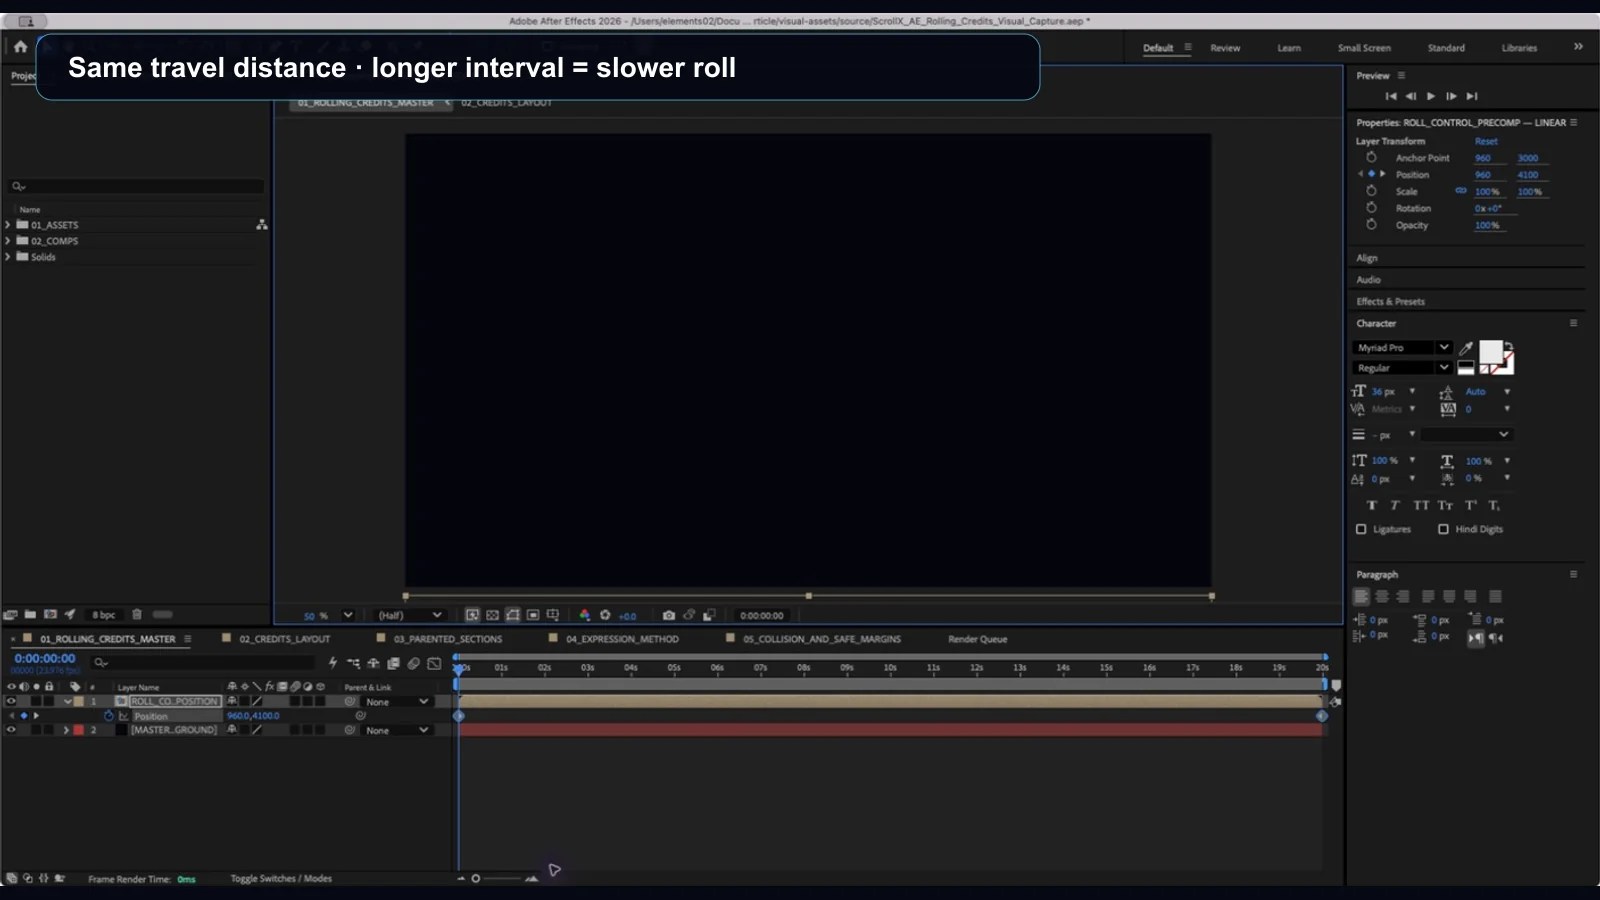Pick font color with Character eyedropper

click(x=1466, y=348)
